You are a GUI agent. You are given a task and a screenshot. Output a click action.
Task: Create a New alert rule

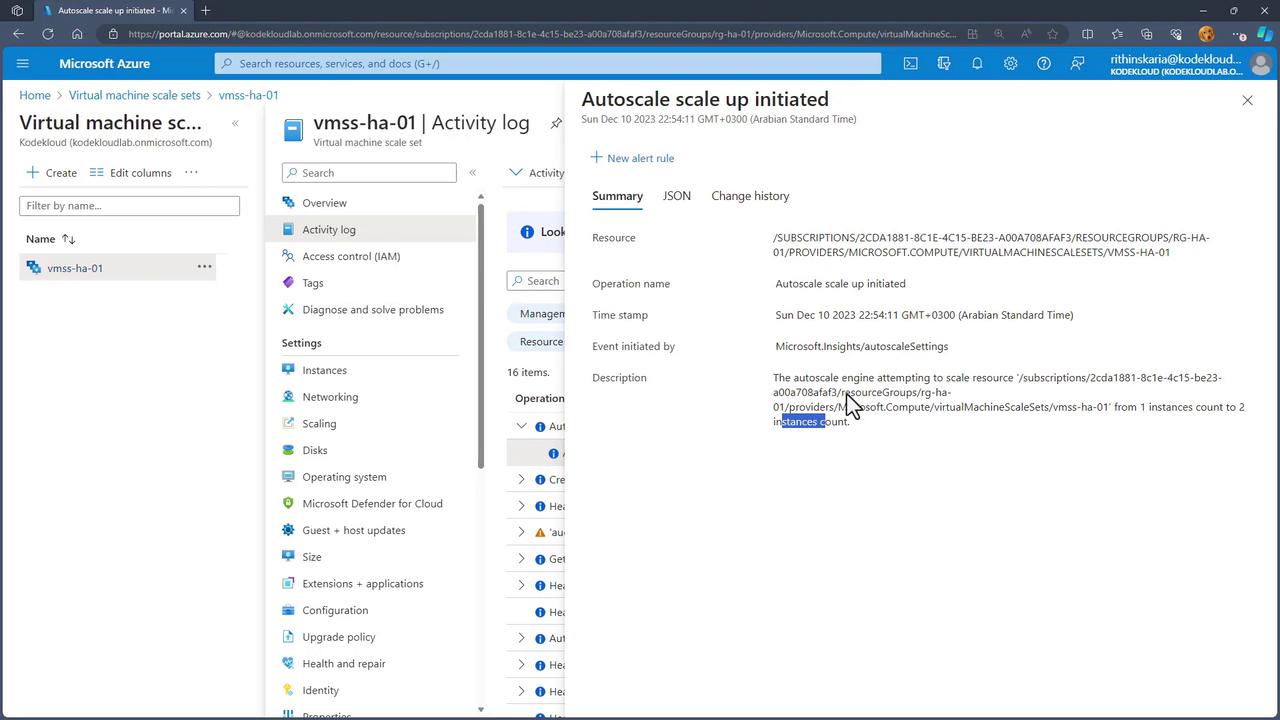click(632, 158)
